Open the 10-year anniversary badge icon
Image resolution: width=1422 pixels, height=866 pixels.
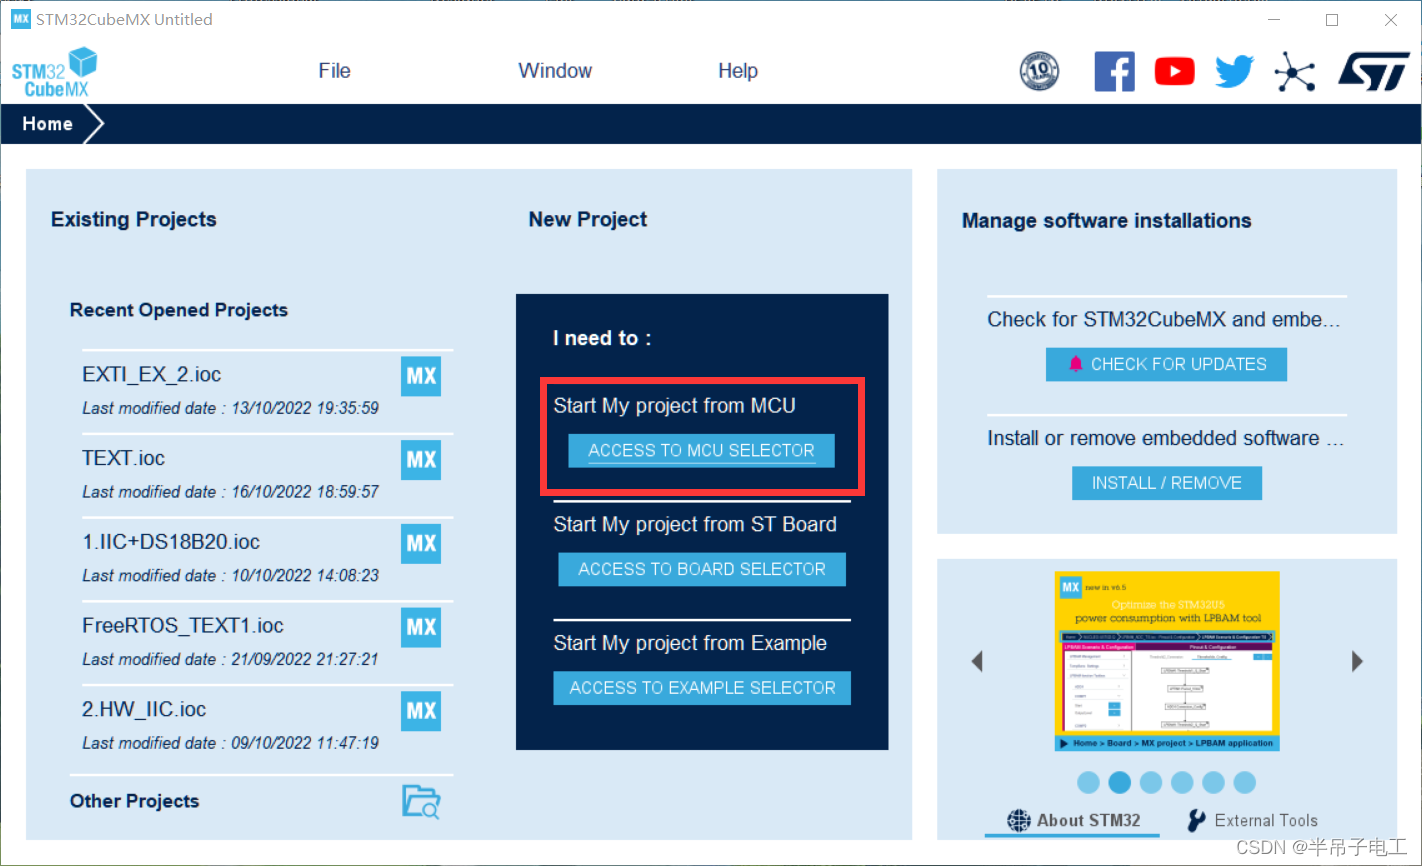pyautogui.click(x=1039, y=72)
